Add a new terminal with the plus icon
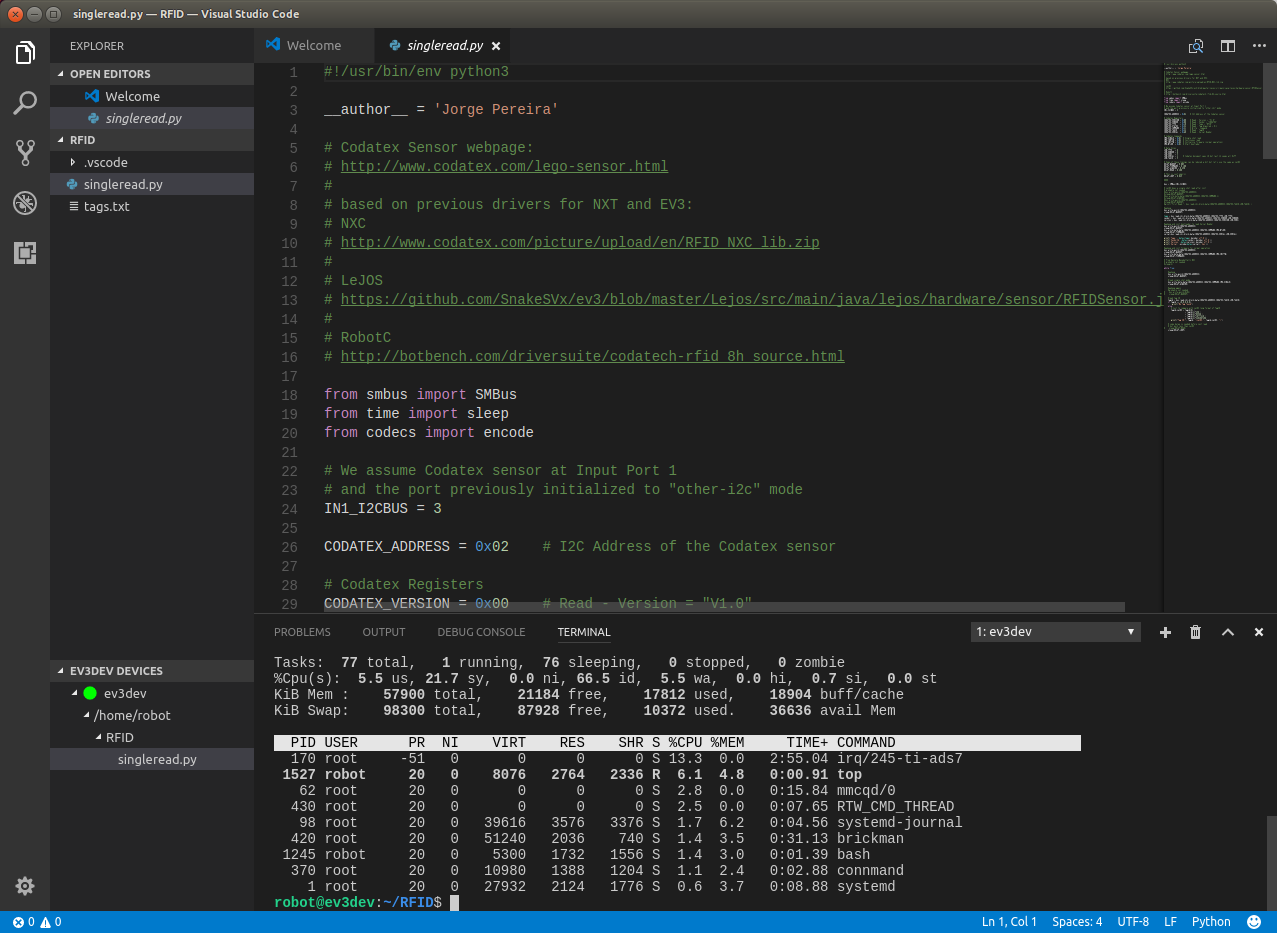1277x933 pixels. tap(1164, 632)
